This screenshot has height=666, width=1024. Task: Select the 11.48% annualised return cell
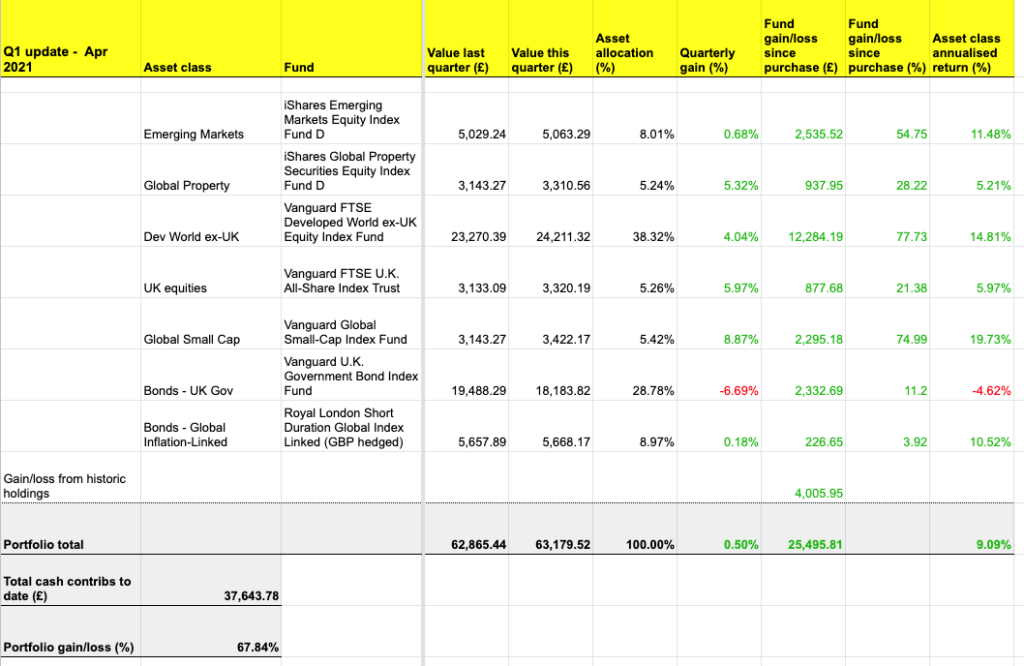point(972,118)
